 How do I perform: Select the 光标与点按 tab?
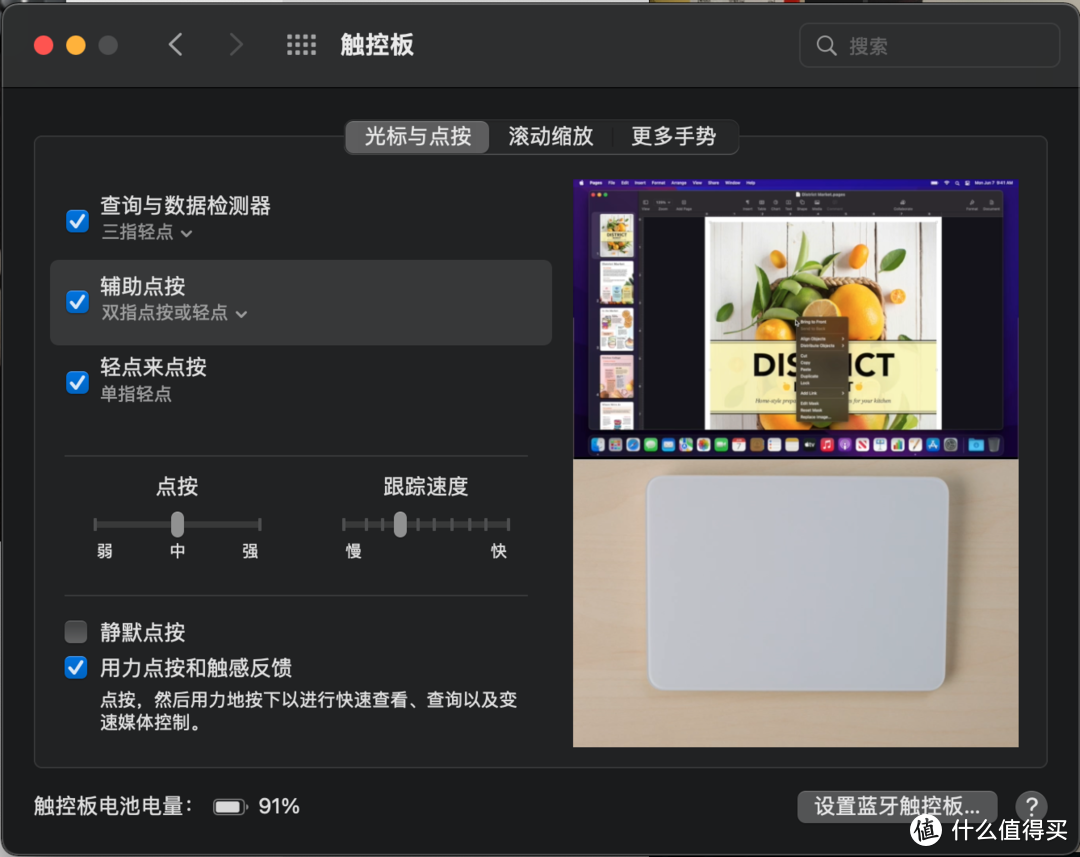[416, 137]
